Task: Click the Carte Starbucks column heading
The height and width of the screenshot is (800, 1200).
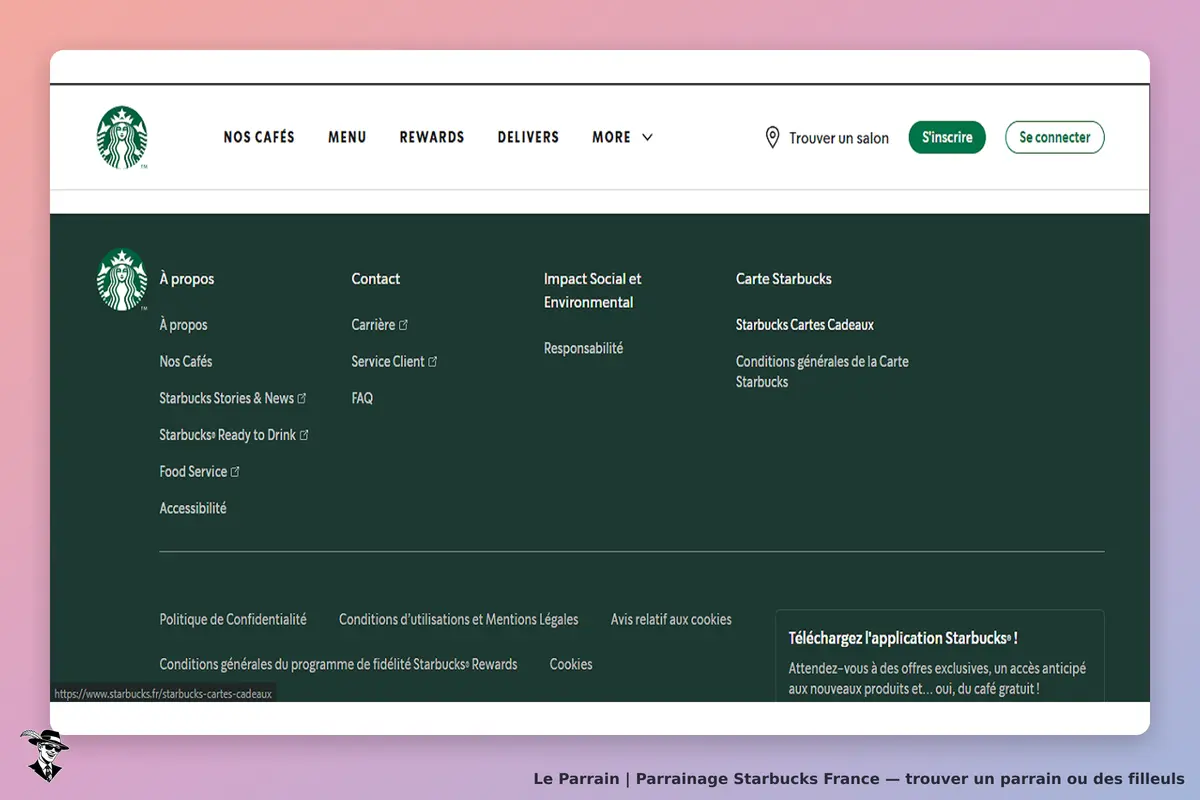Action: (x=784, y=279)
